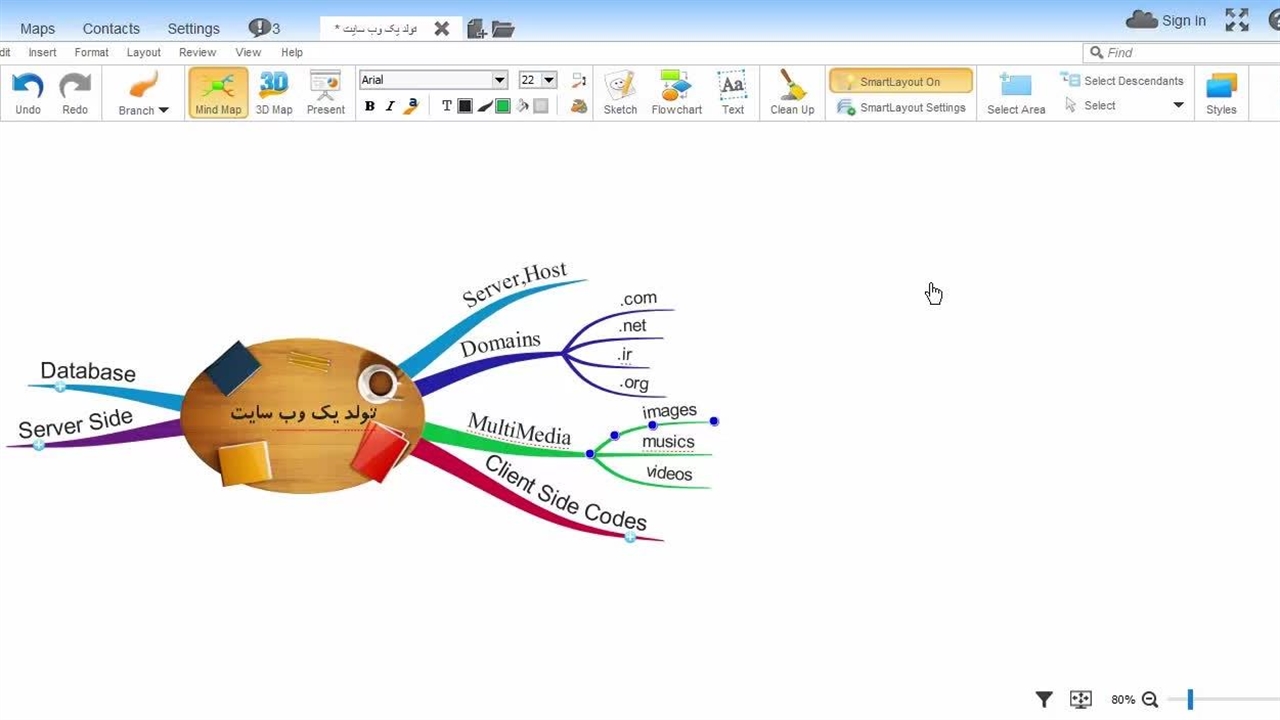The height and width of the screenshot is (720, 1280).
Task: Open the Format menu
Action: click(x=91, y=52)
